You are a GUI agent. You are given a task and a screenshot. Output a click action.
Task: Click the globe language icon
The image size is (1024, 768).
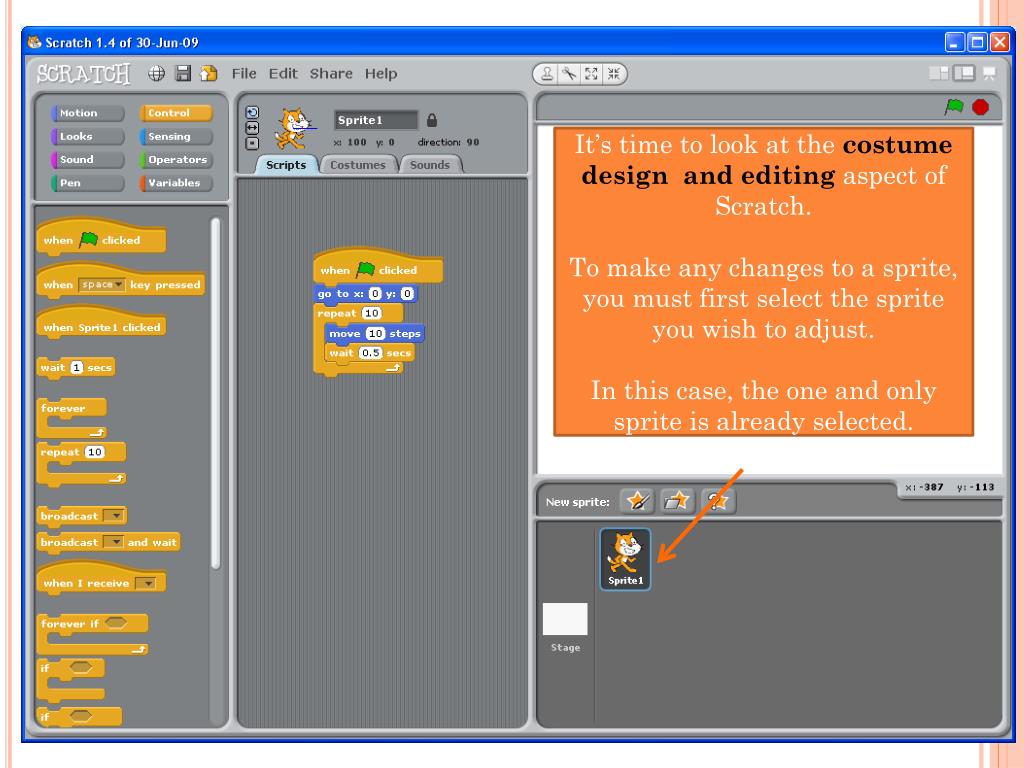(x=157, y=73)
